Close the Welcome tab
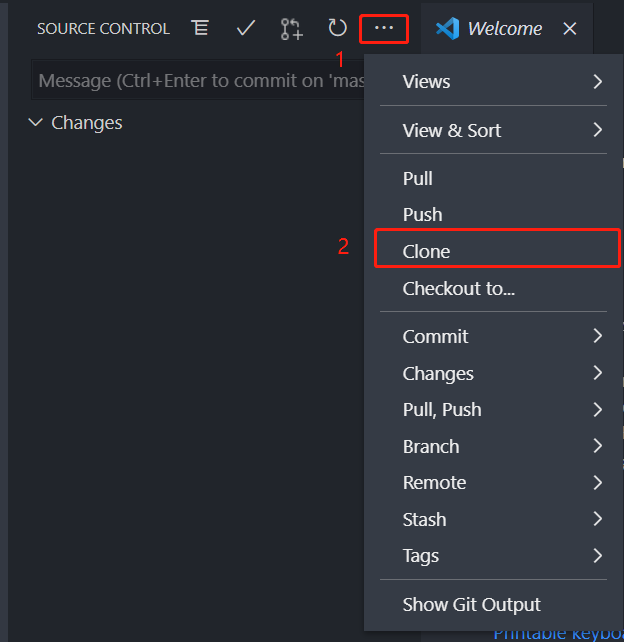 pyautogui.click(x=570, y=29)
